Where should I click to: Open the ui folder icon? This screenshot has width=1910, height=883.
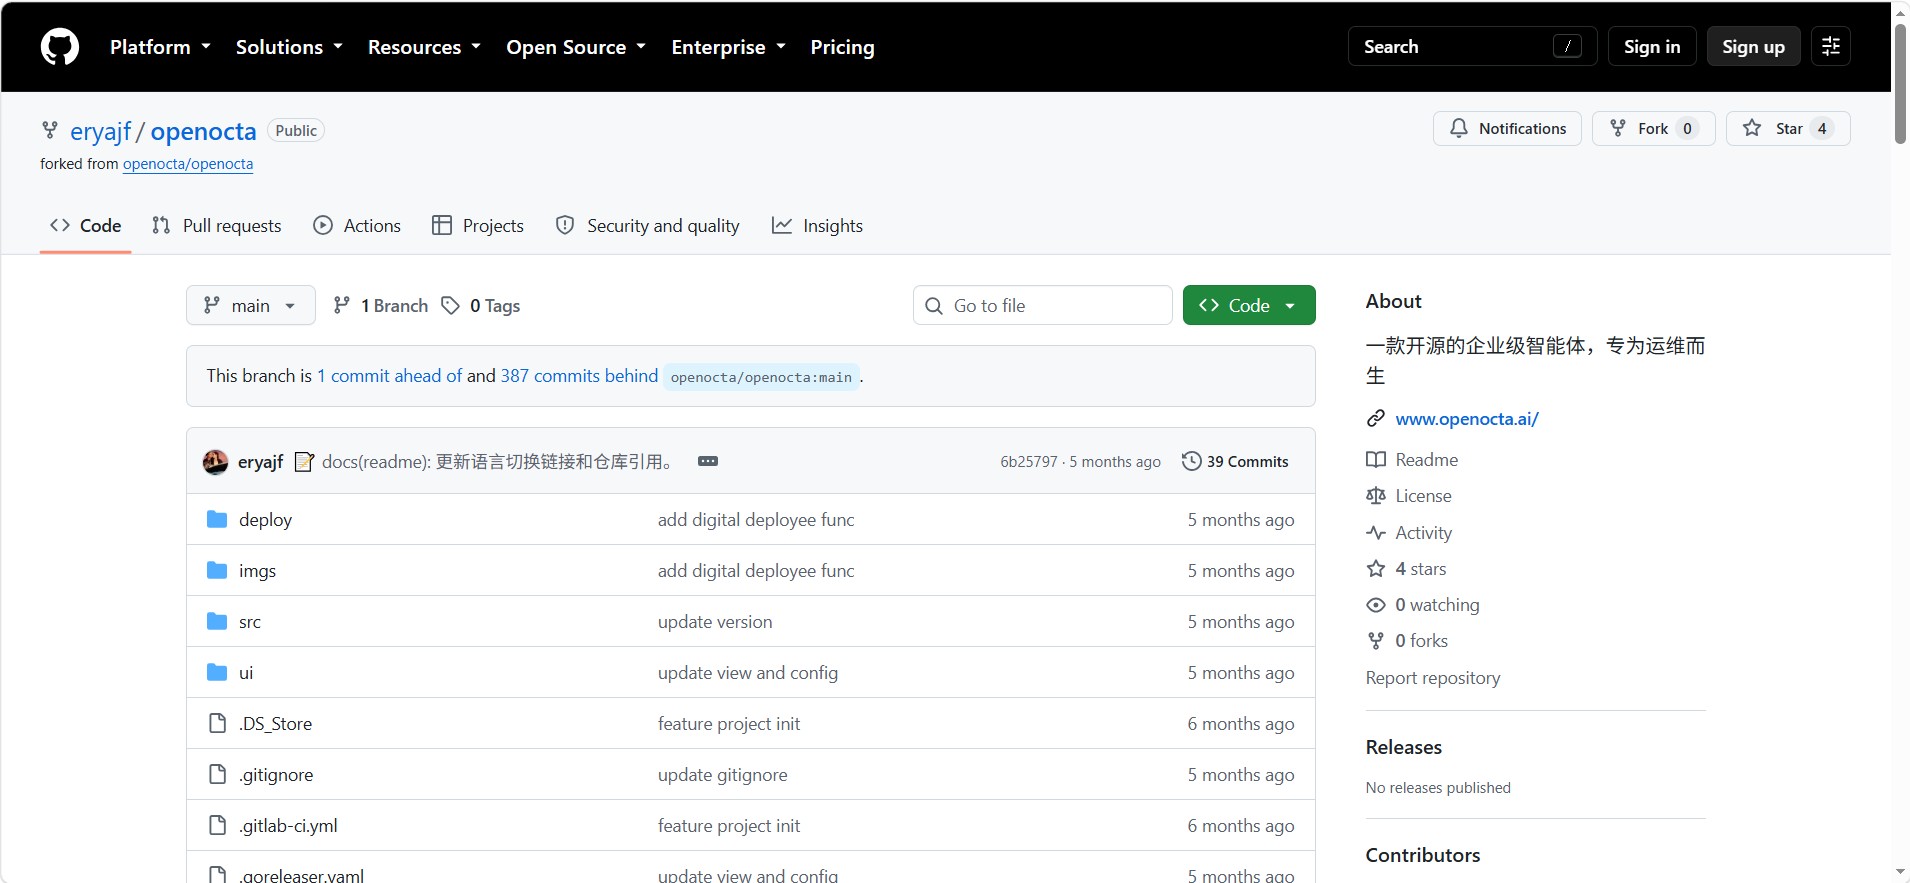tap(217, 672)
